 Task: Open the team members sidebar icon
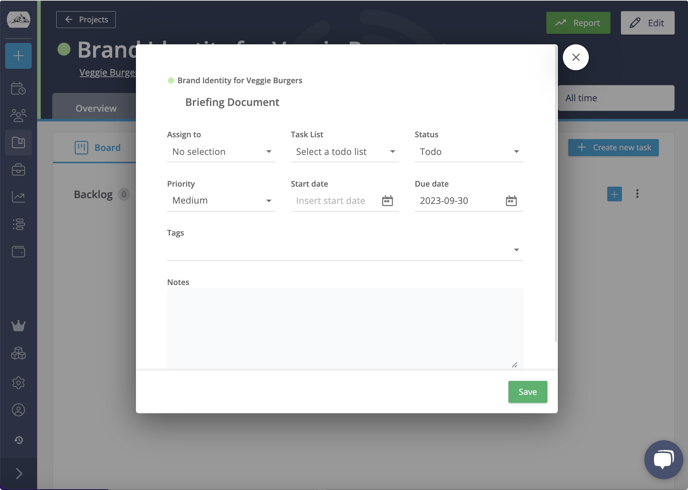(18, 115)
